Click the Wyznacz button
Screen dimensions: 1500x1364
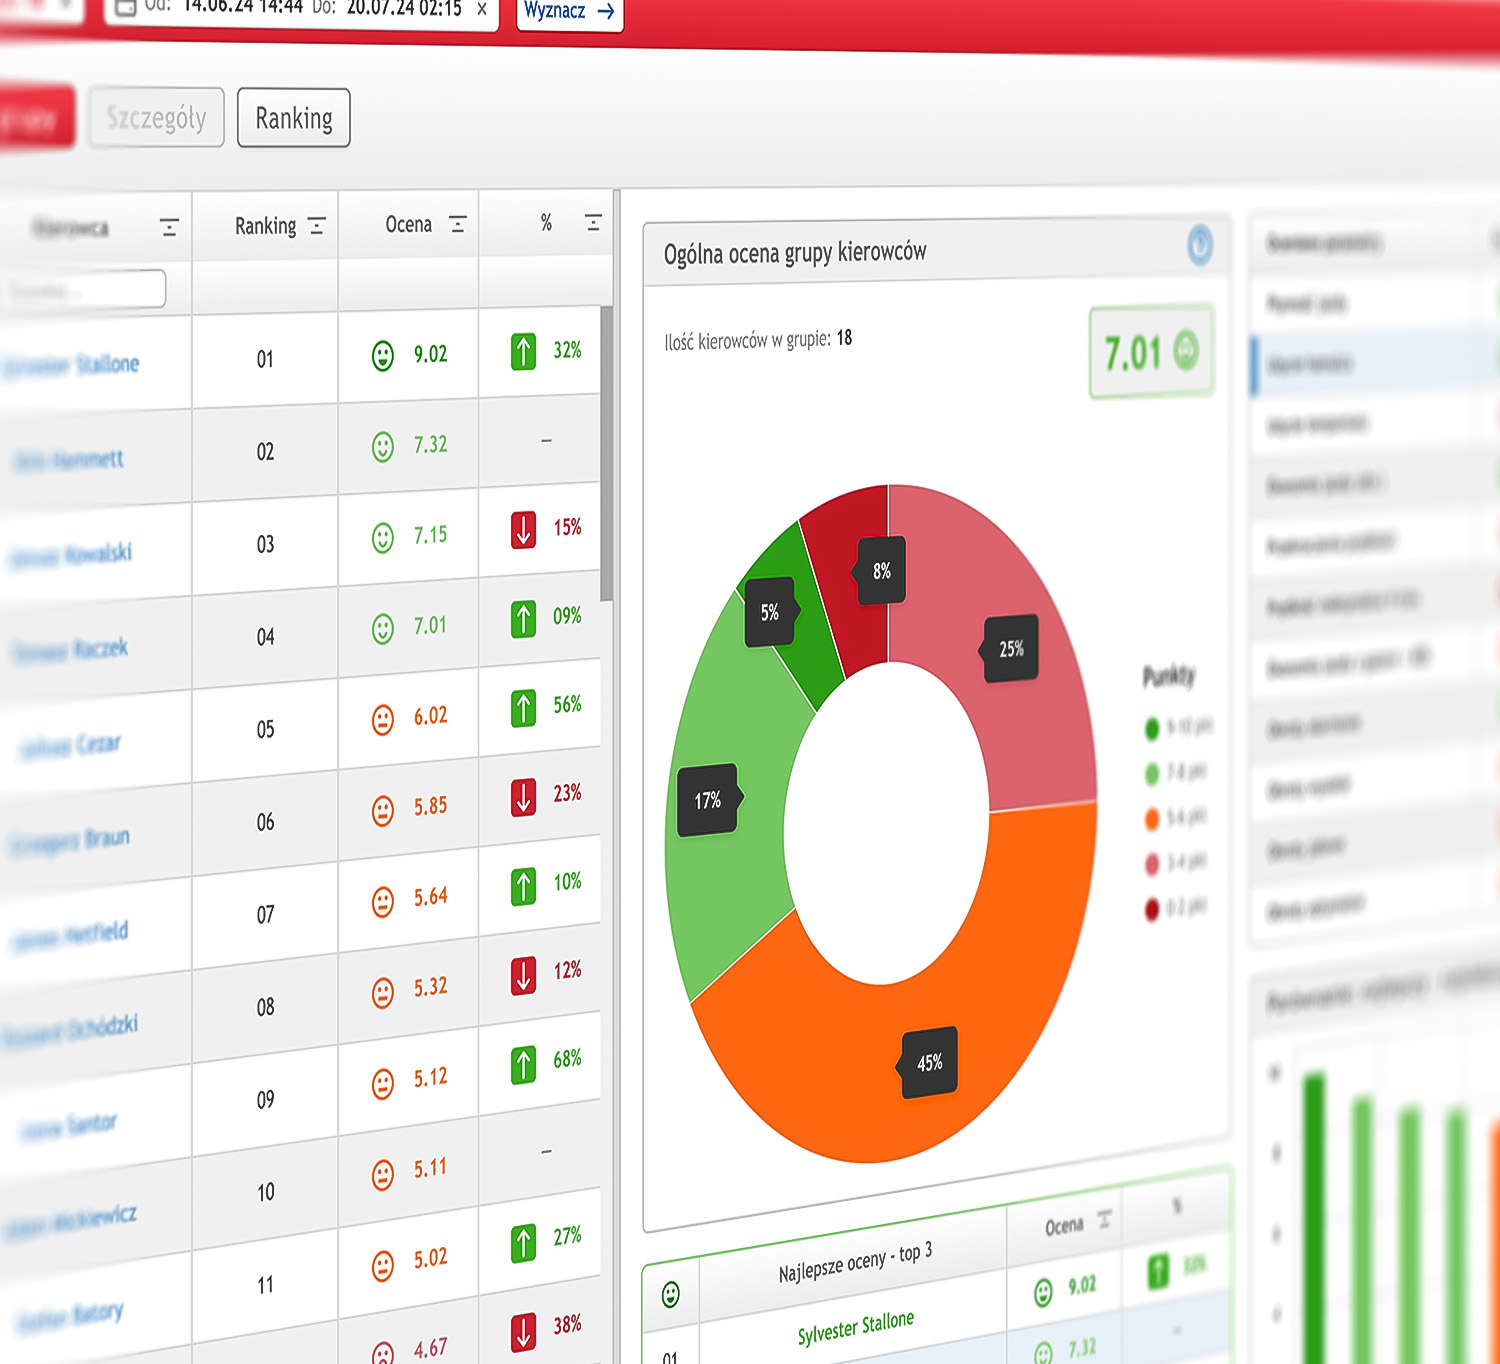(x=569, y=13)
